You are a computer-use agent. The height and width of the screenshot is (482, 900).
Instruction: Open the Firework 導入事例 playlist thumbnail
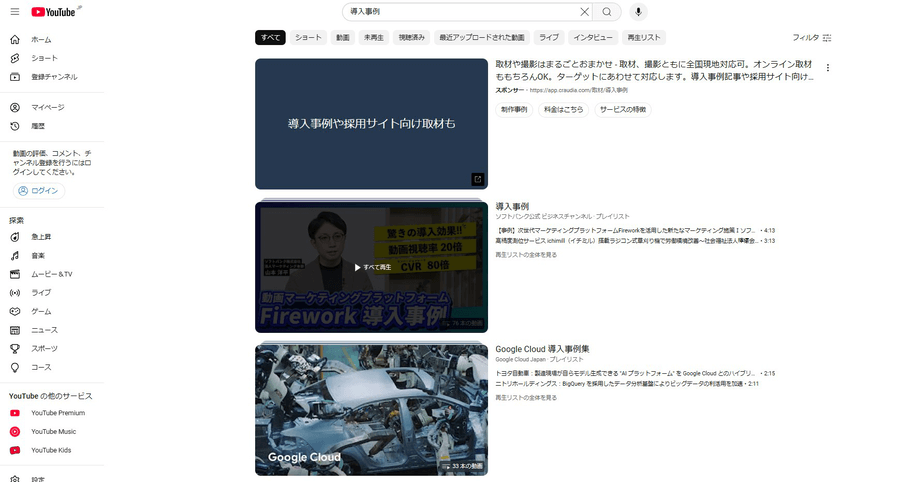(371, 267)
